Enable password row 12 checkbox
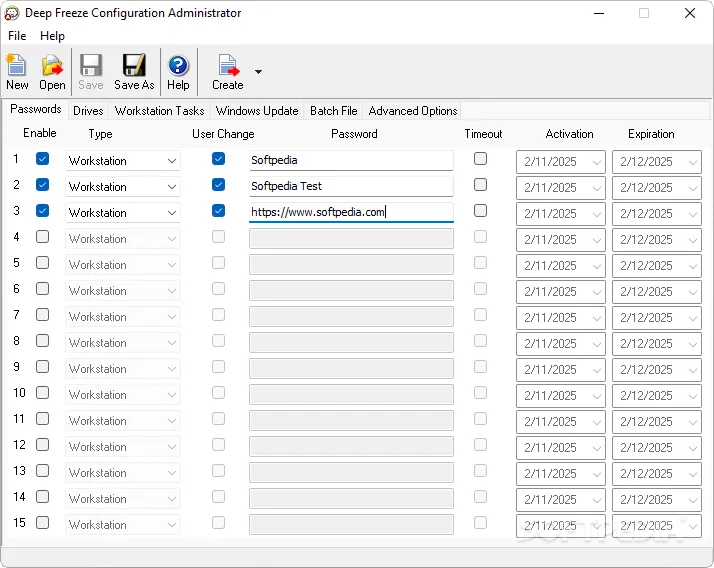The width and height of the screenshot is (714, 568). click(42, 444)
